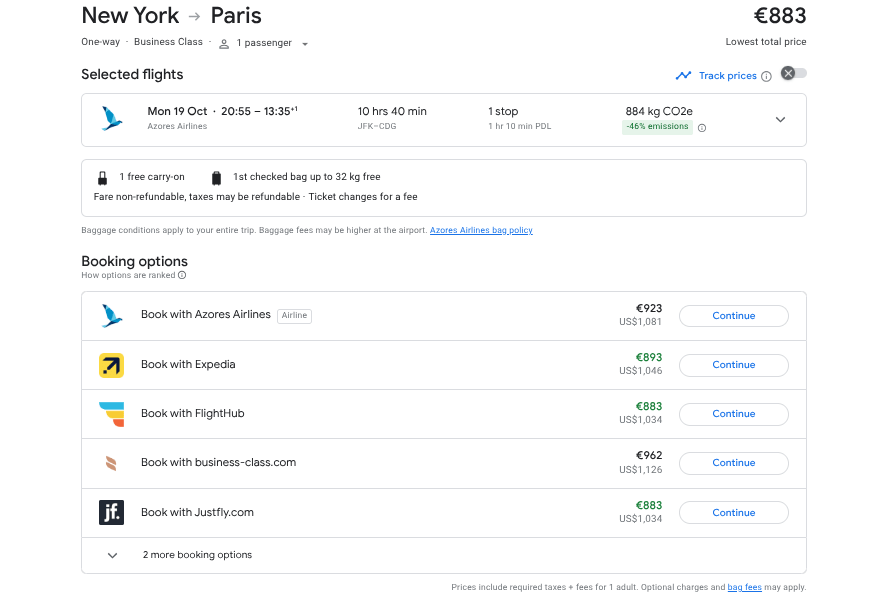
Task: Click the -46% emissions badge
Action: (656, 127)
